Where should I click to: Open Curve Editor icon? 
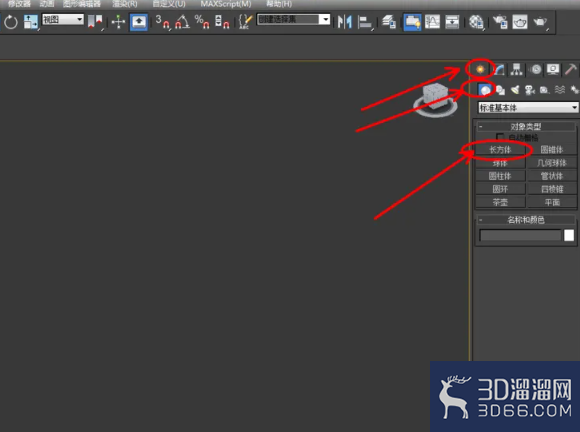tap(432, 22)
